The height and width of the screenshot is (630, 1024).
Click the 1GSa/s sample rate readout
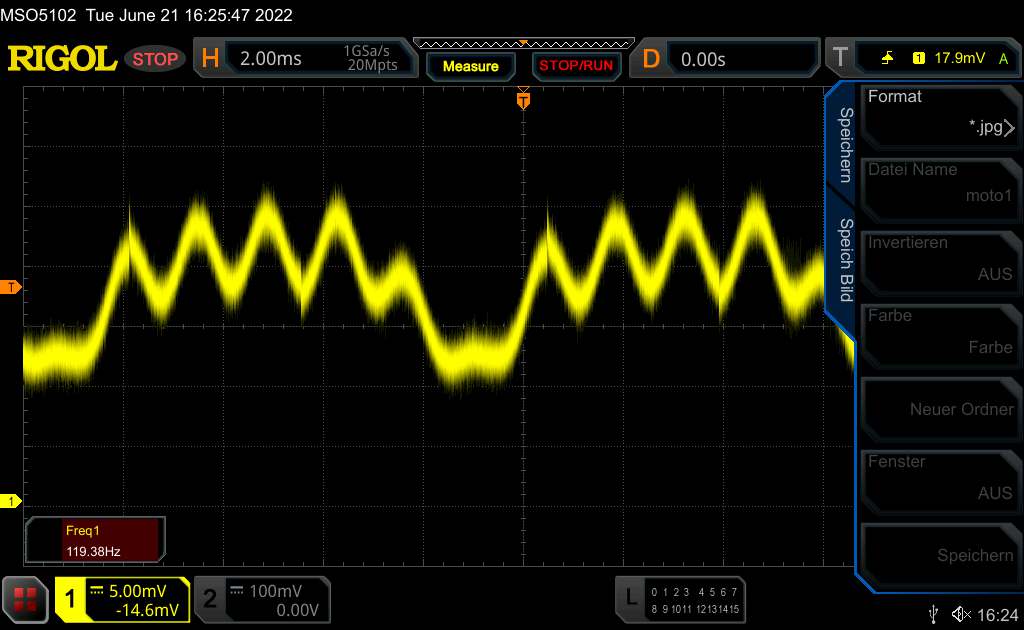[x=366, y=51]
